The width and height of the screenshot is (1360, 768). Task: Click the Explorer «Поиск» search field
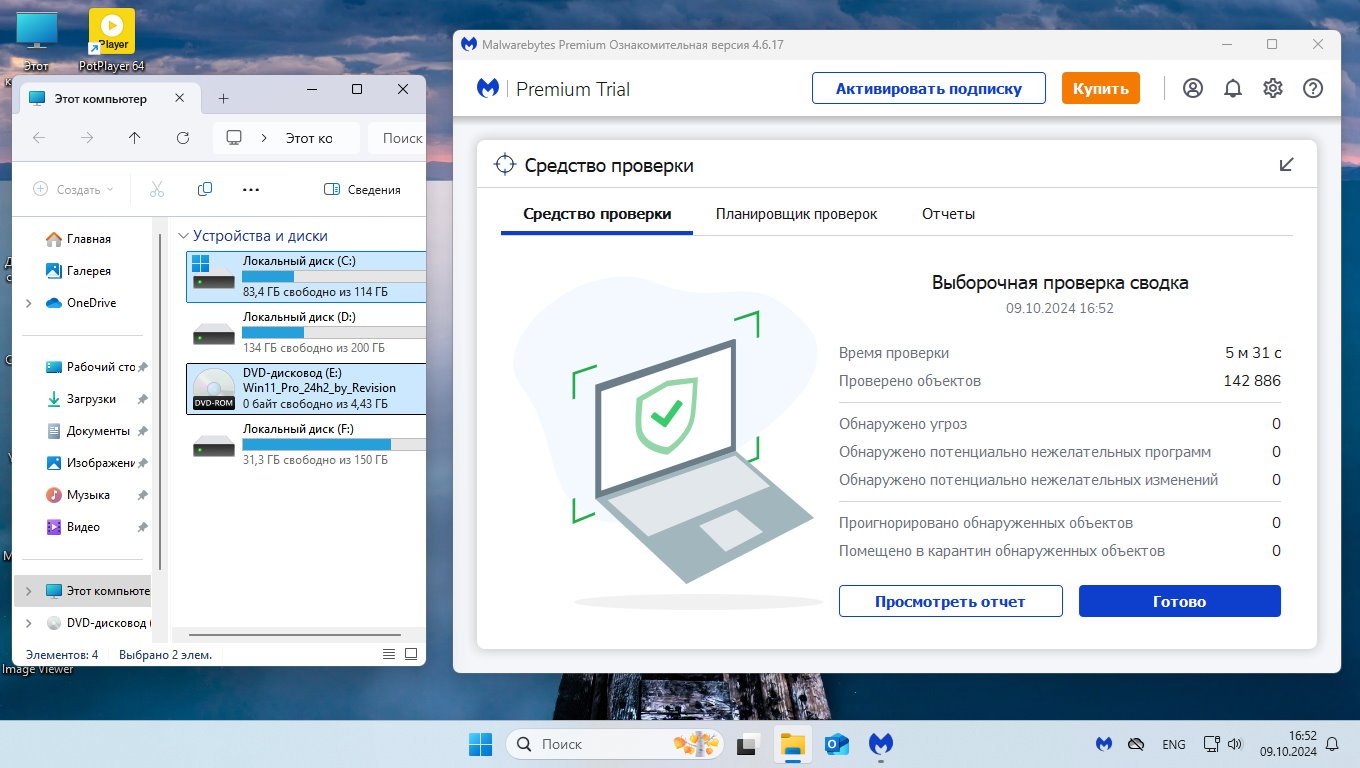(397, 138)
